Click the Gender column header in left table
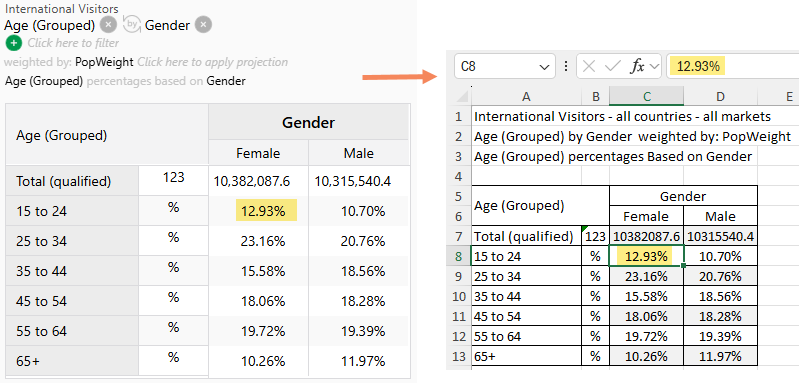Screen dimensions: 799x383 coord(309,122)
